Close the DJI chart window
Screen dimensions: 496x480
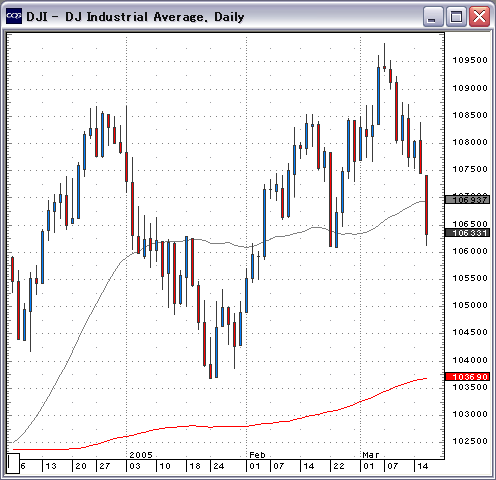[x=479, y=16]
